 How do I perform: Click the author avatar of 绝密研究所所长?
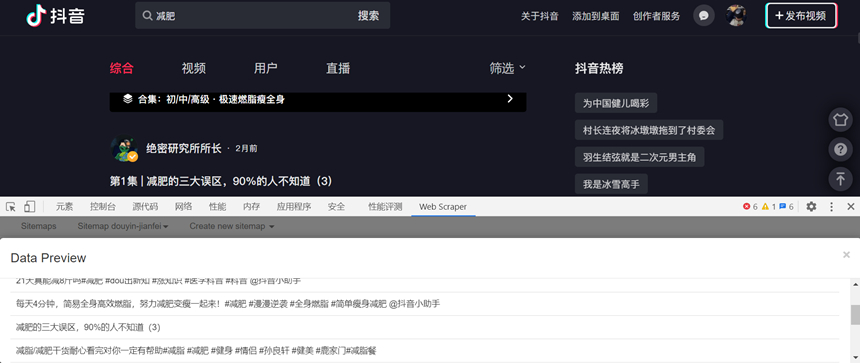pyautogui.click(x=124, y=149)
